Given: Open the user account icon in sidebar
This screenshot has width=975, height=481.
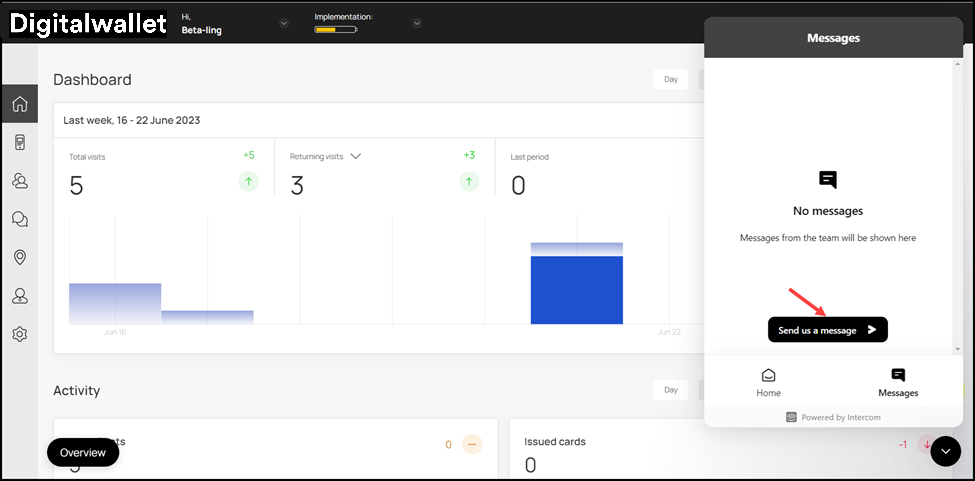Looking at the screenshot, I should [19, 296].
